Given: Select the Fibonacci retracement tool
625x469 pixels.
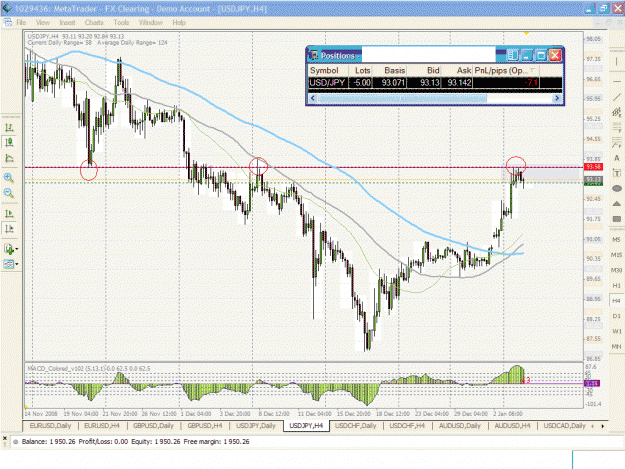Looking at the screenshot, I should [617, 128].
